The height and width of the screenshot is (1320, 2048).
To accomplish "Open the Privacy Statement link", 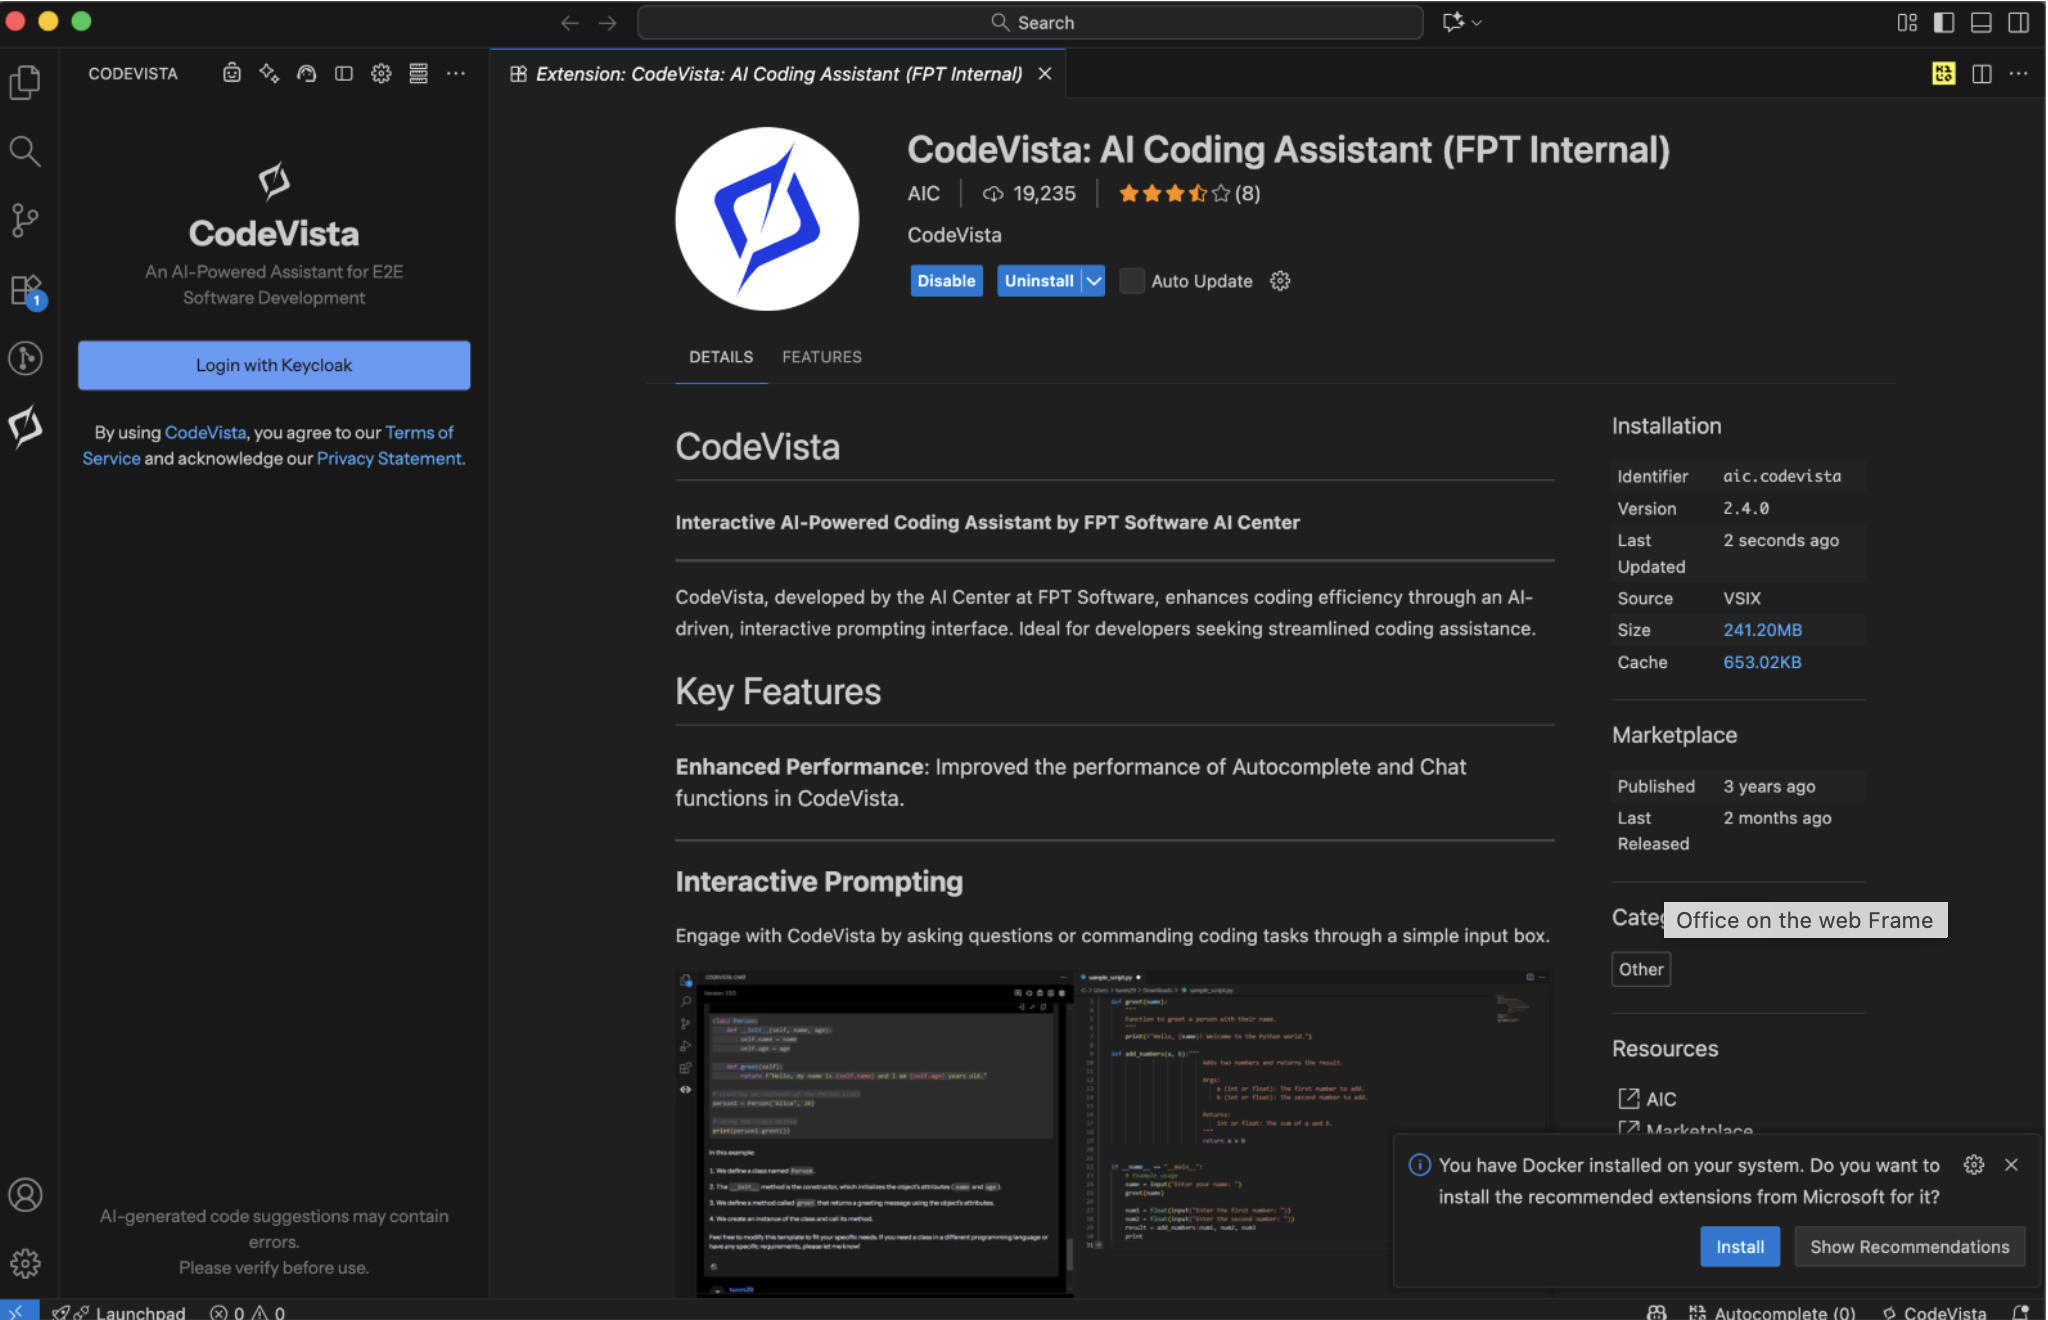I will [x=391, y=459].
